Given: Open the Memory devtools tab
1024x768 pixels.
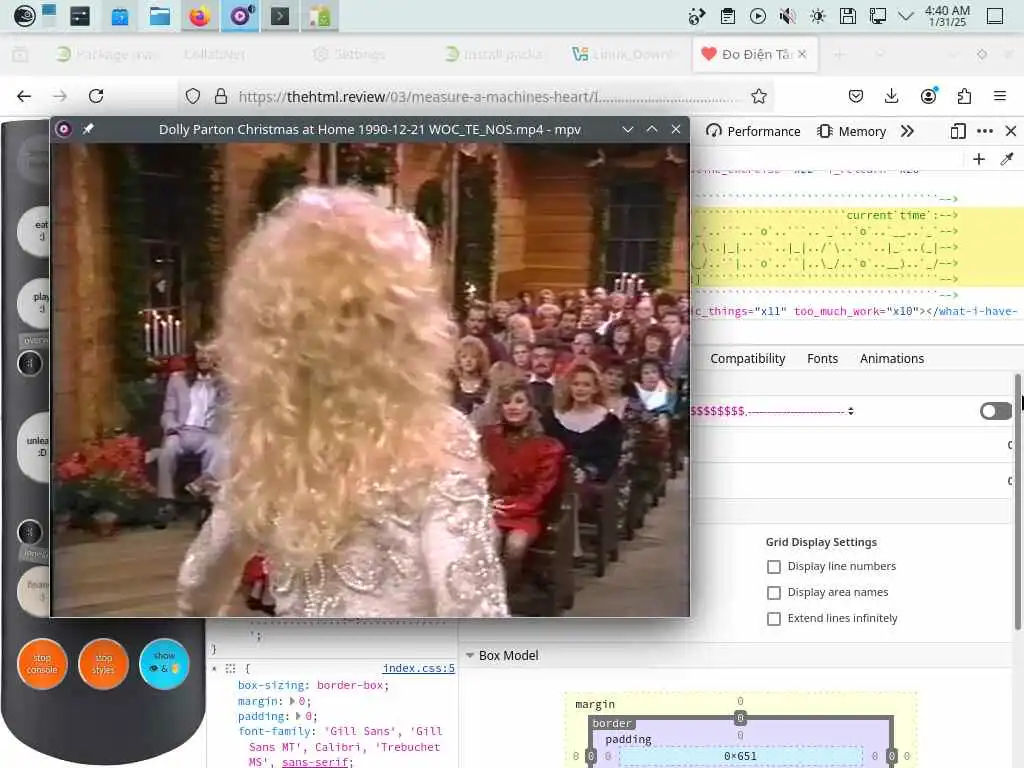Looking at the screenshot, I should tap(852, 131).
